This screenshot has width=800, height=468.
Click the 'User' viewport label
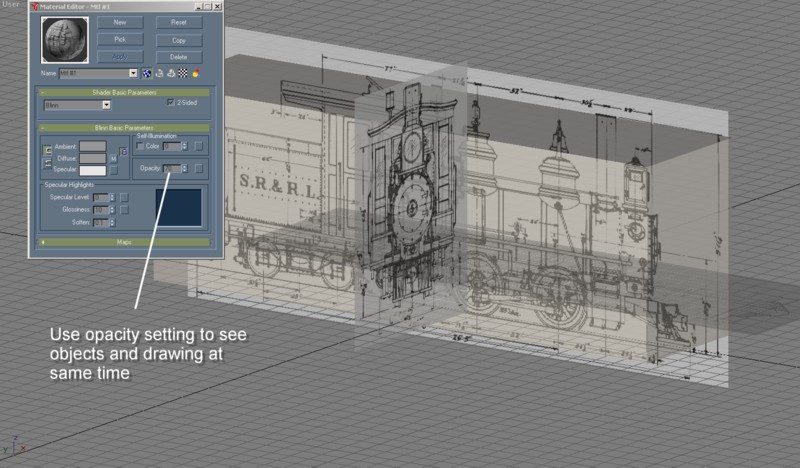[11, 4]
